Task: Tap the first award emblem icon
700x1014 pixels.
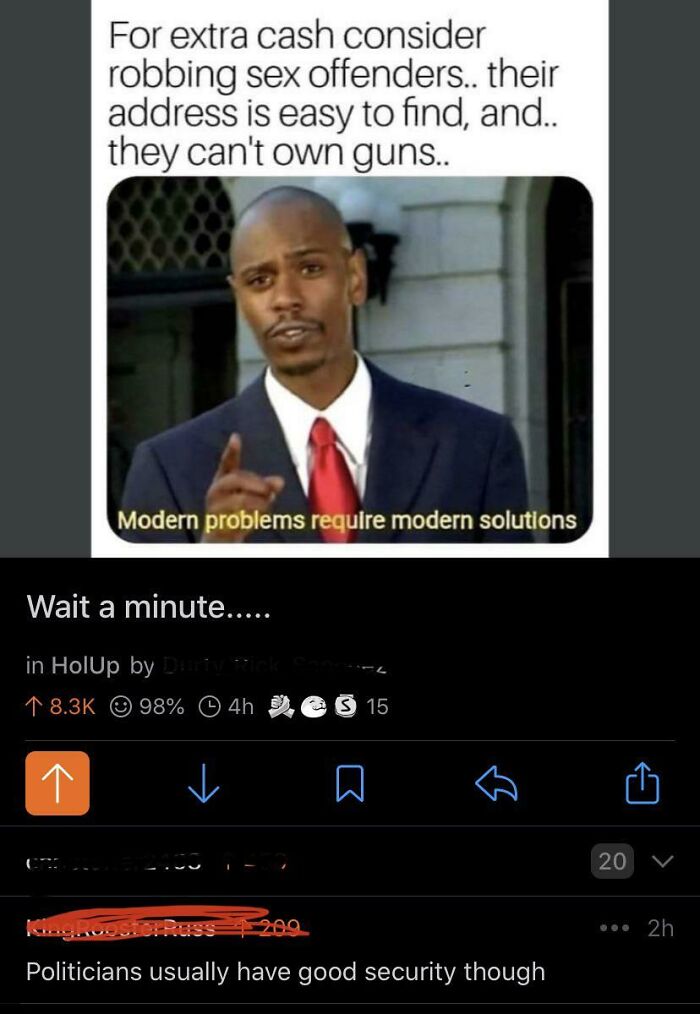Action: (281, 706)
